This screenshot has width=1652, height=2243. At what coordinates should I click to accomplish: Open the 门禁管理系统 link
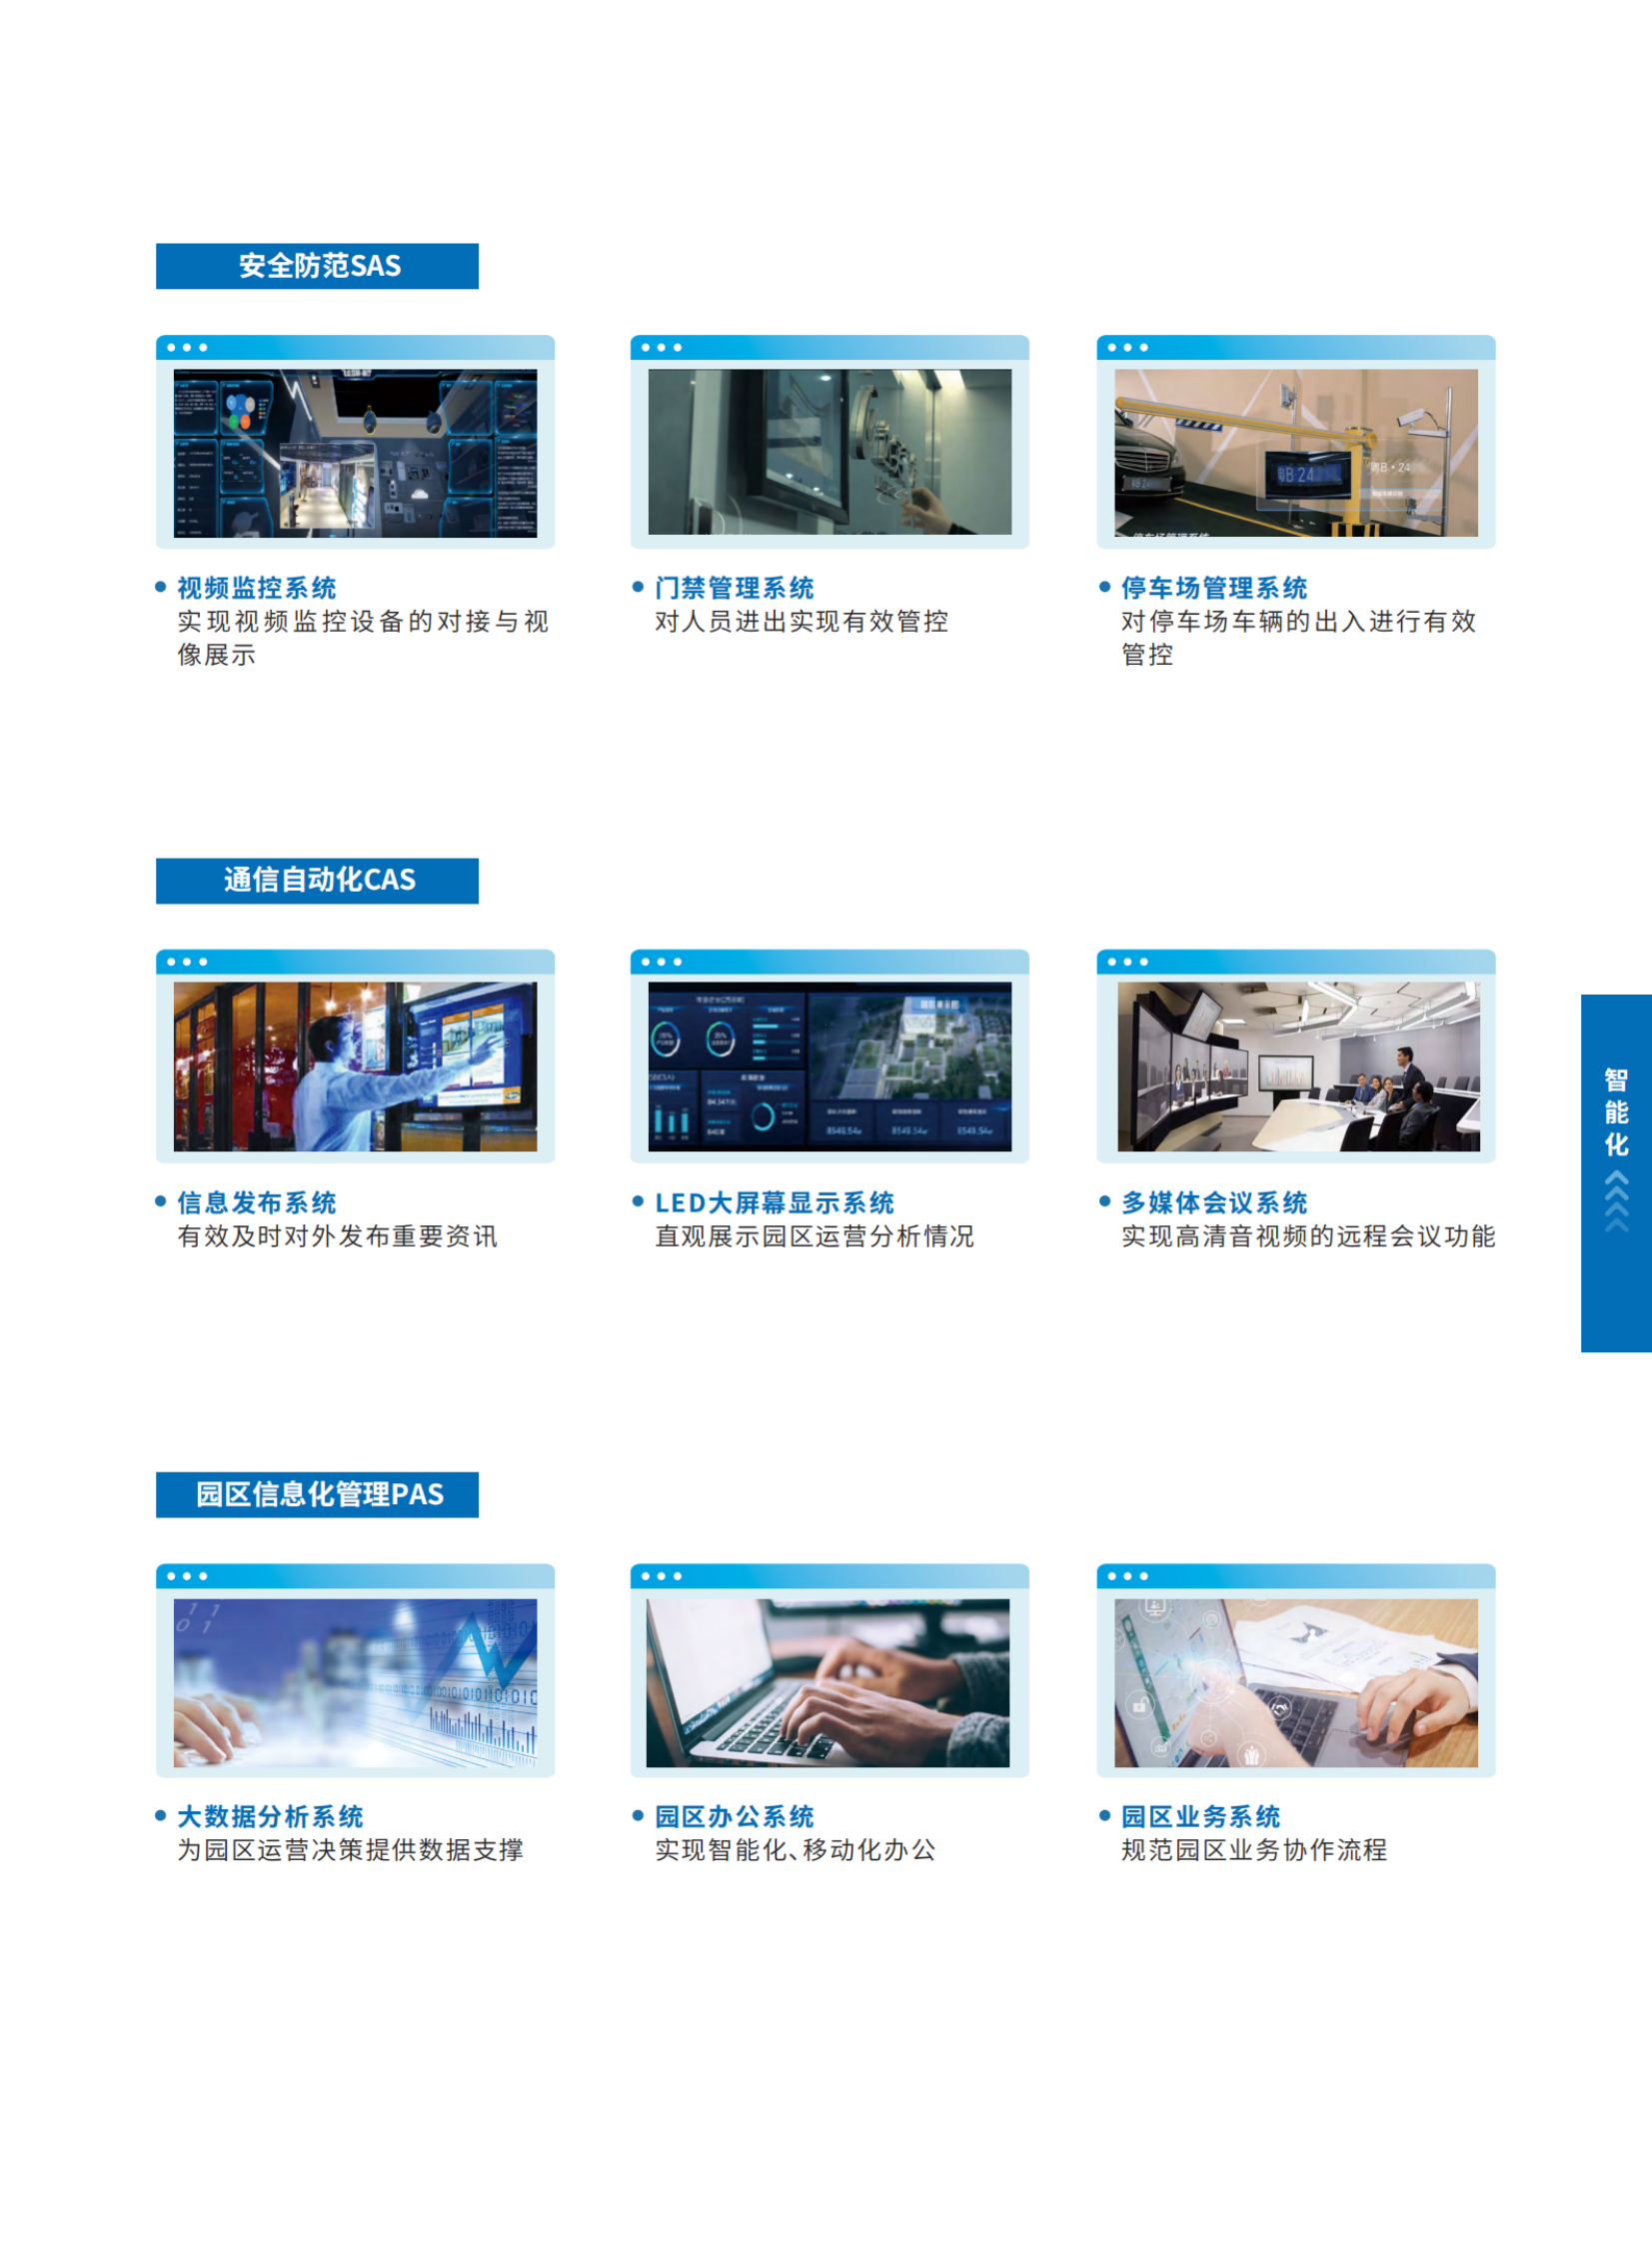click(x=736, y=587)
